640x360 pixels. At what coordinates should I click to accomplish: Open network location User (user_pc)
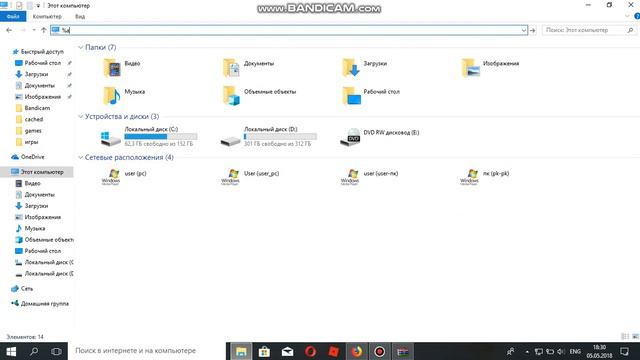click(250, 177)
